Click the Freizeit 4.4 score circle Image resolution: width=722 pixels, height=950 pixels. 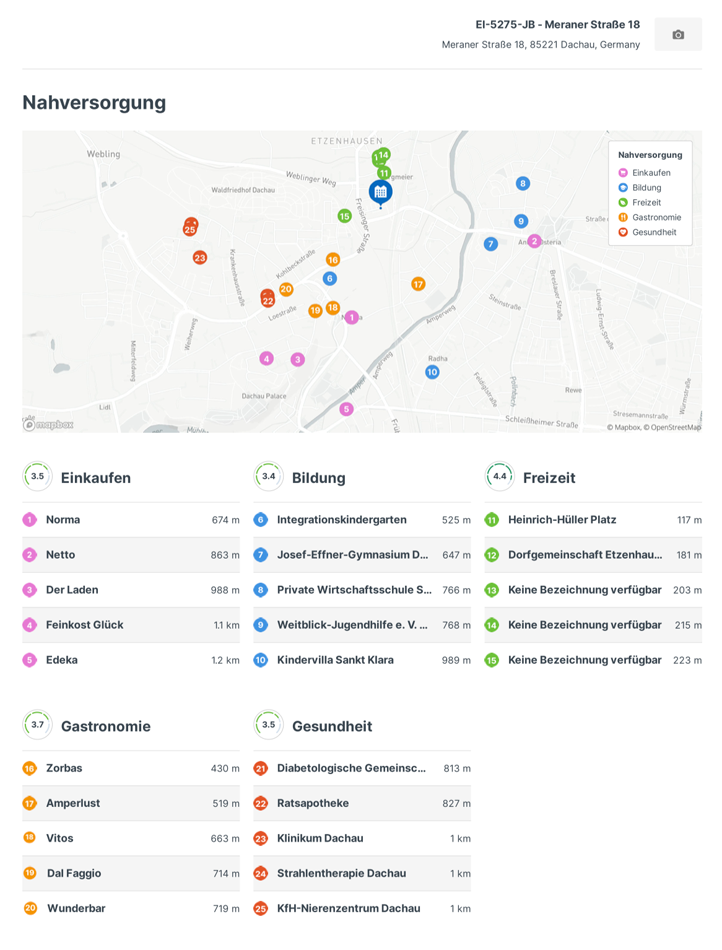click(499, 477)
